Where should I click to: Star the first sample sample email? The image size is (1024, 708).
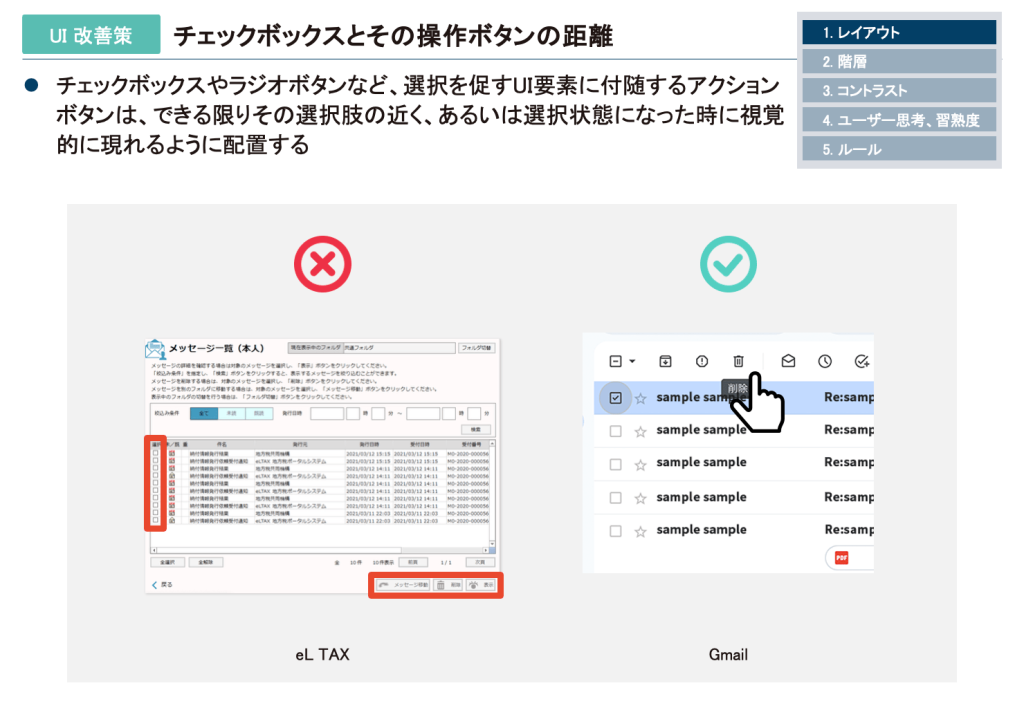pos(641,398)
